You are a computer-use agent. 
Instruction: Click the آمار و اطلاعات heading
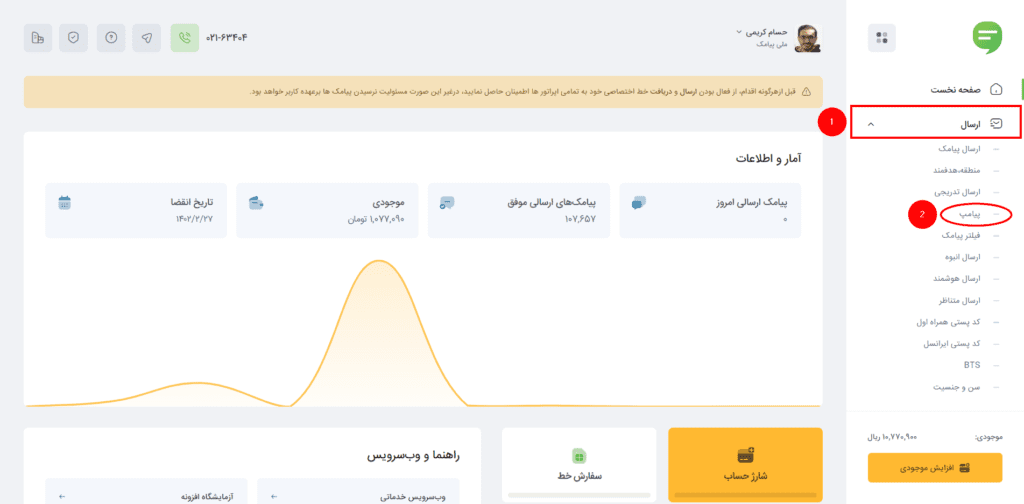point(768,158)
